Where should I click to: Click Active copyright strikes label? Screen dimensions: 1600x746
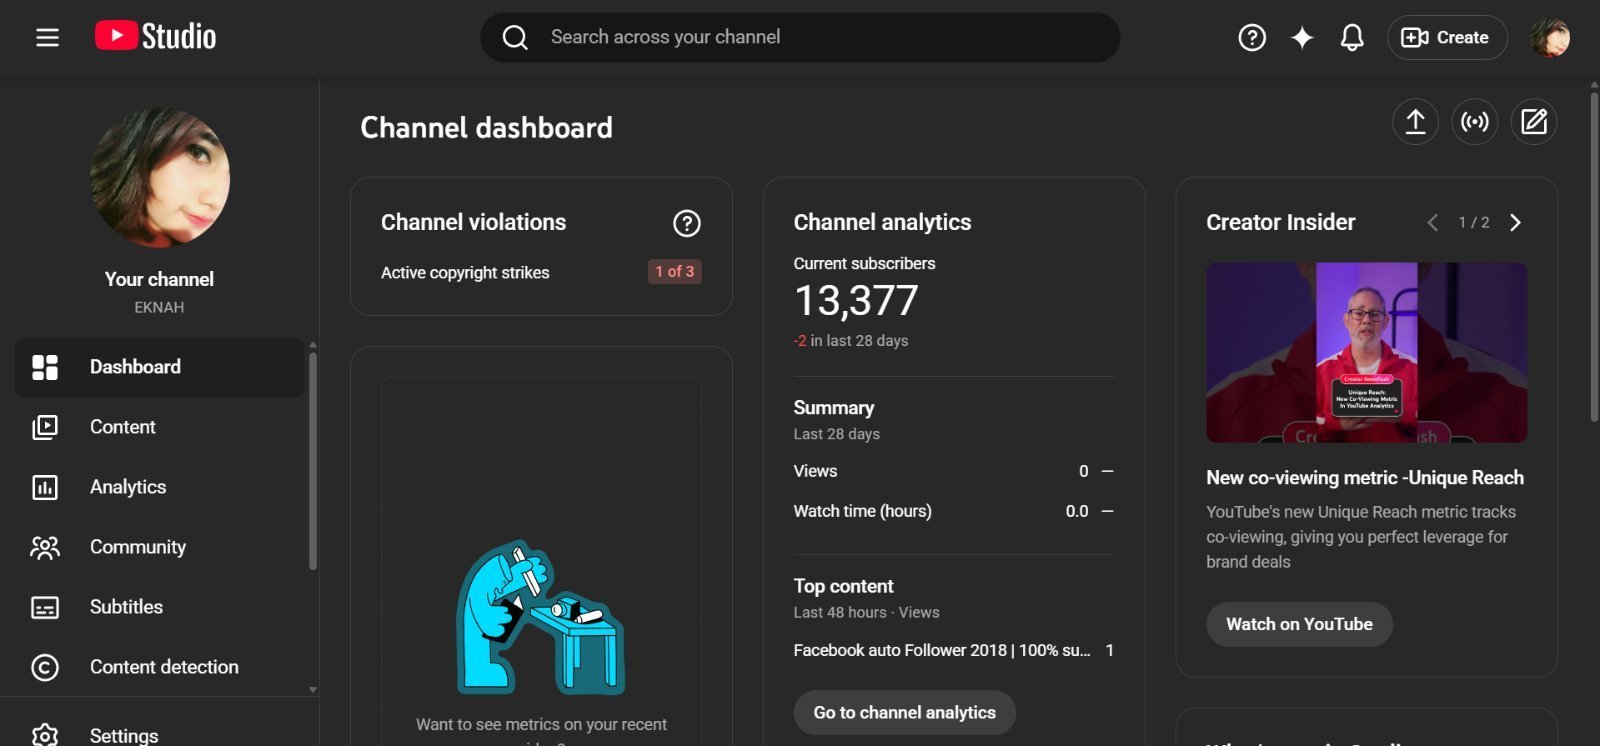[x=465, y=273]
